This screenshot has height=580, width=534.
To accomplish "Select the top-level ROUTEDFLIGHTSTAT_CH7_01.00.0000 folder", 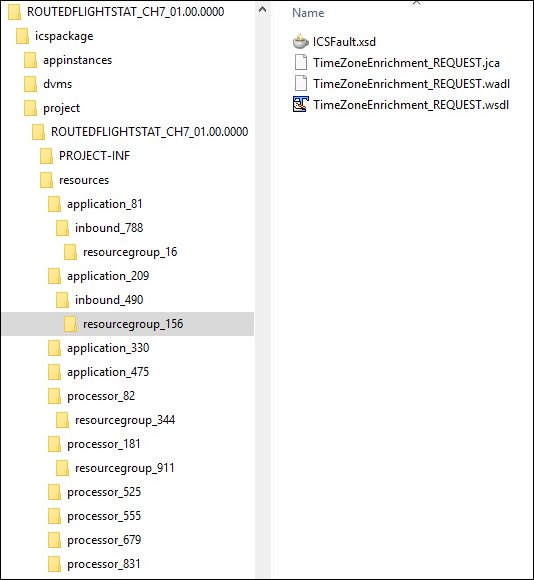I will coord(125,12).
